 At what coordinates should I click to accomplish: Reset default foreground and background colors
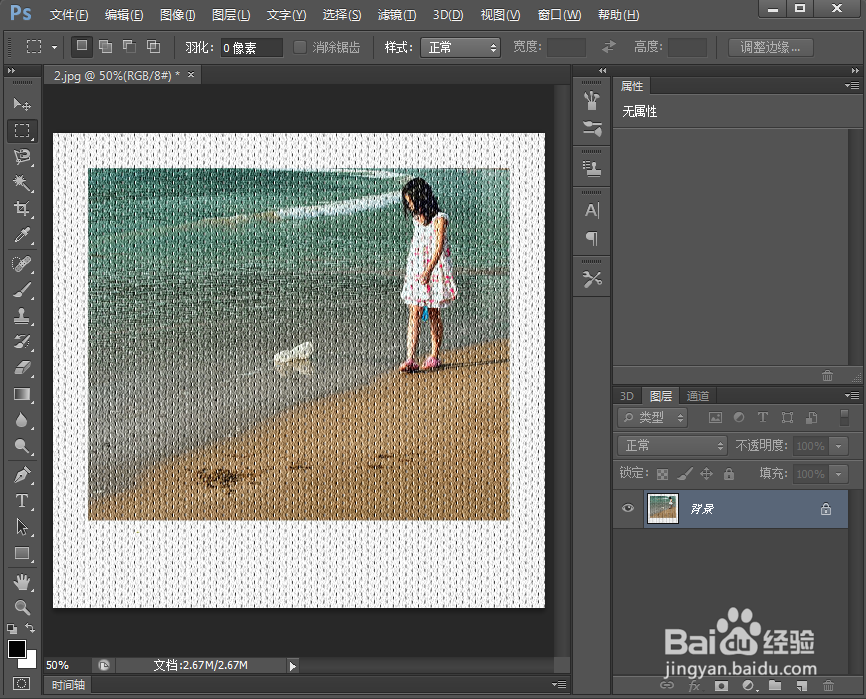point(12,629)
